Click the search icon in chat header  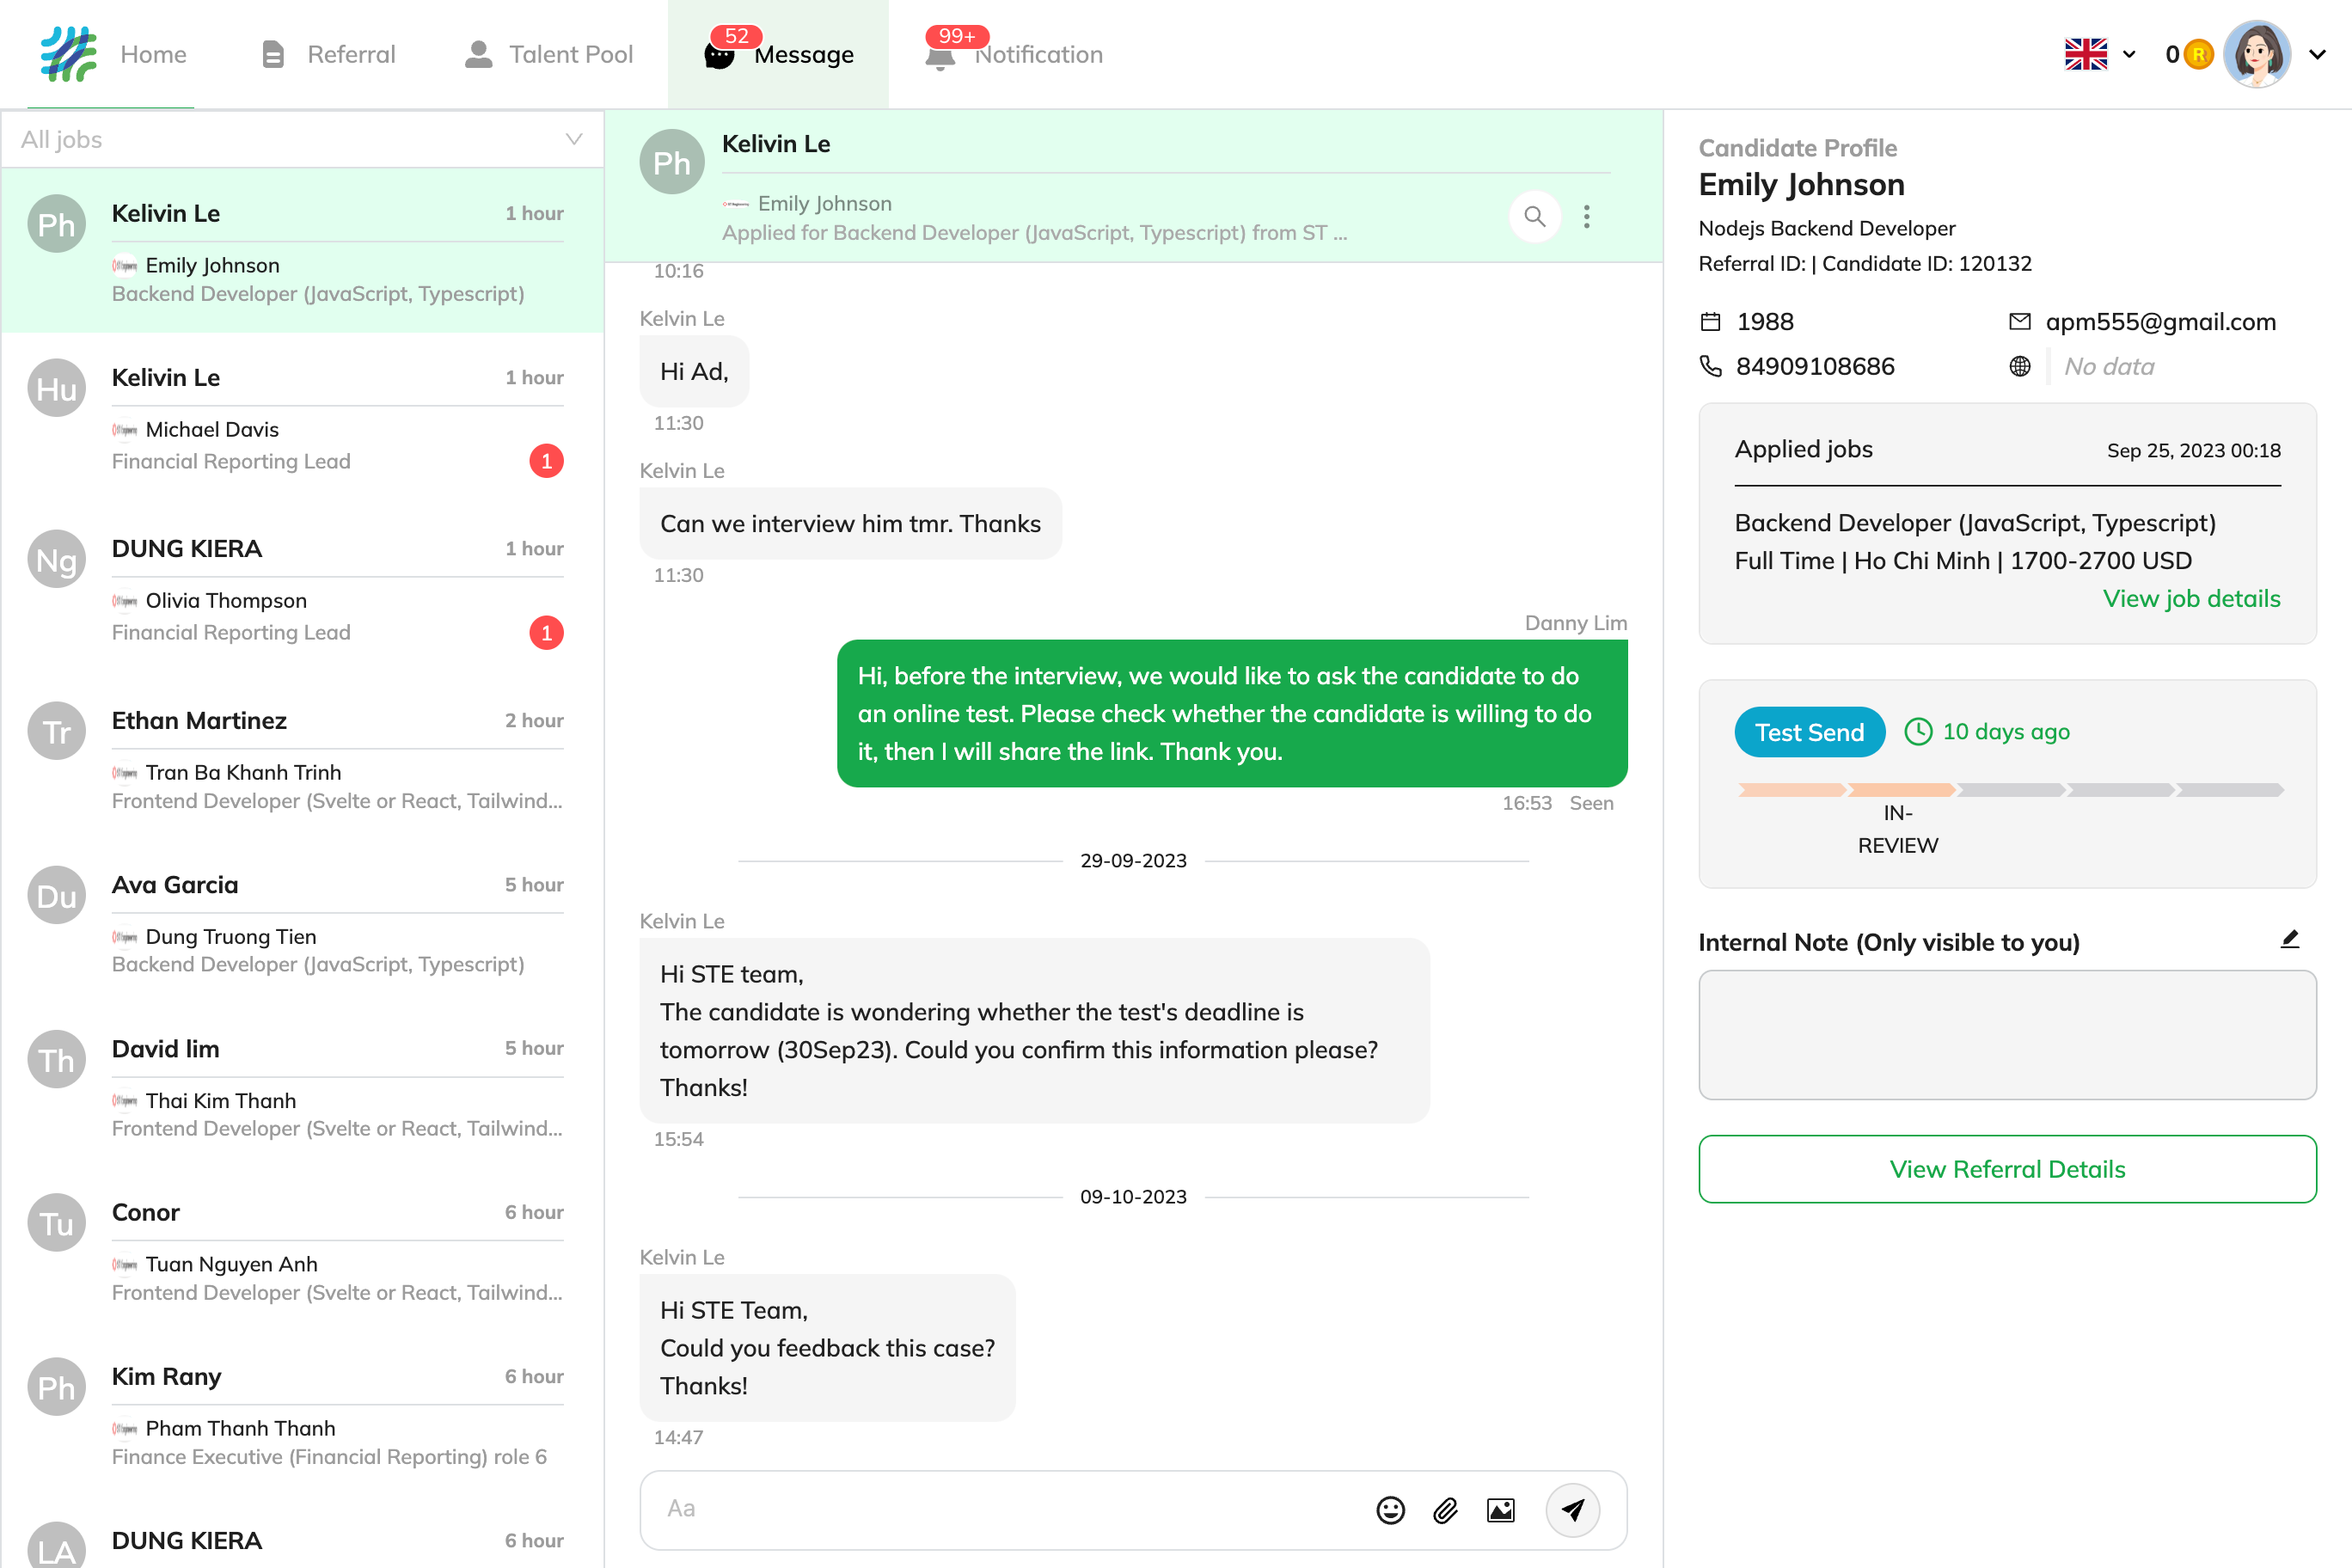1534,216
